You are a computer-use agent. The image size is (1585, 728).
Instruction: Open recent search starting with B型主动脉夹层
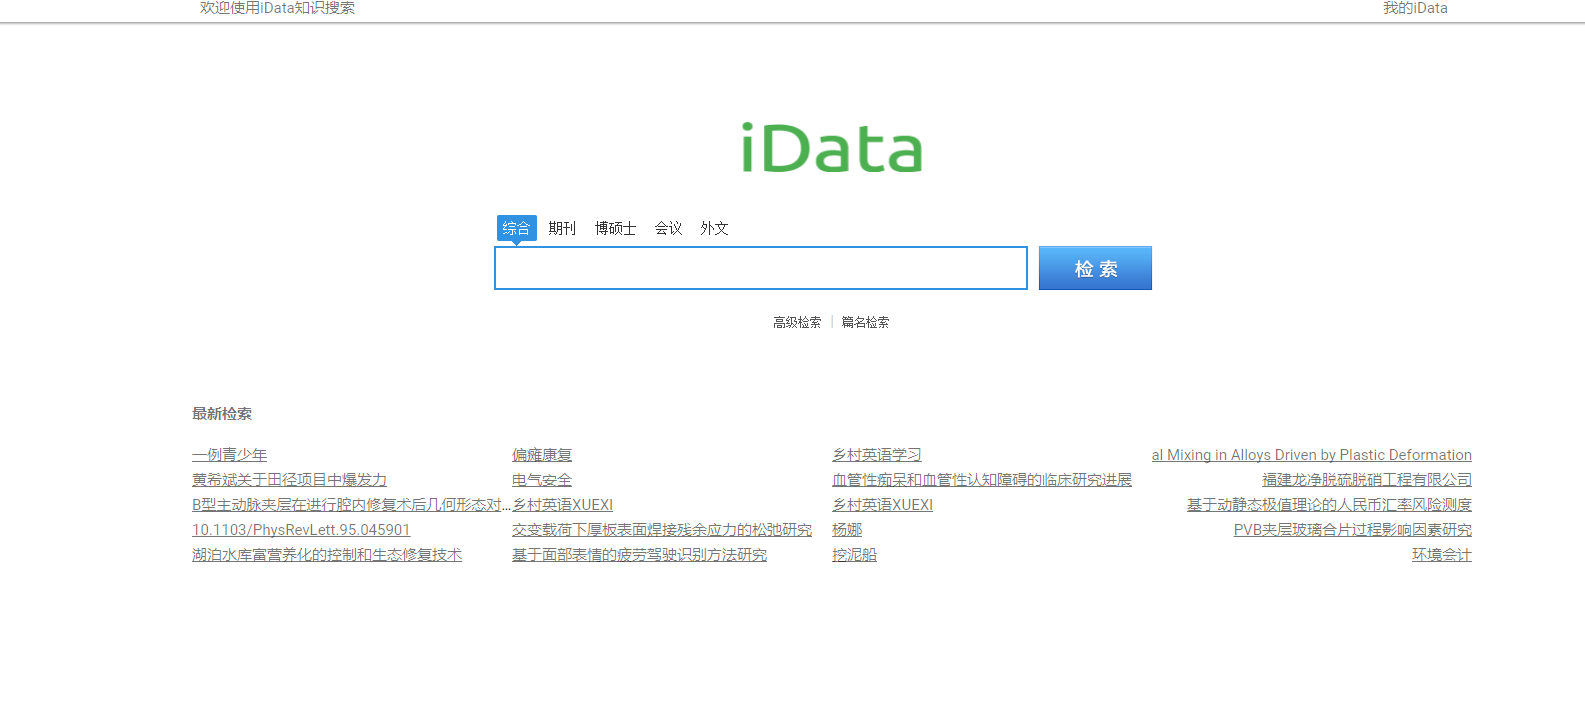coord(351,505)
